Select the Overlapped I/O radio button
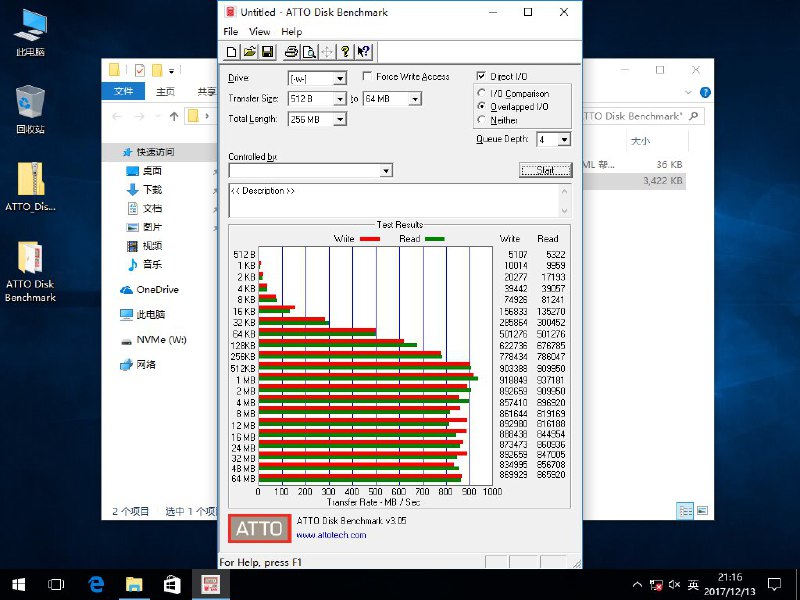Viewport: 800px width, 600px height. point(481,106)
